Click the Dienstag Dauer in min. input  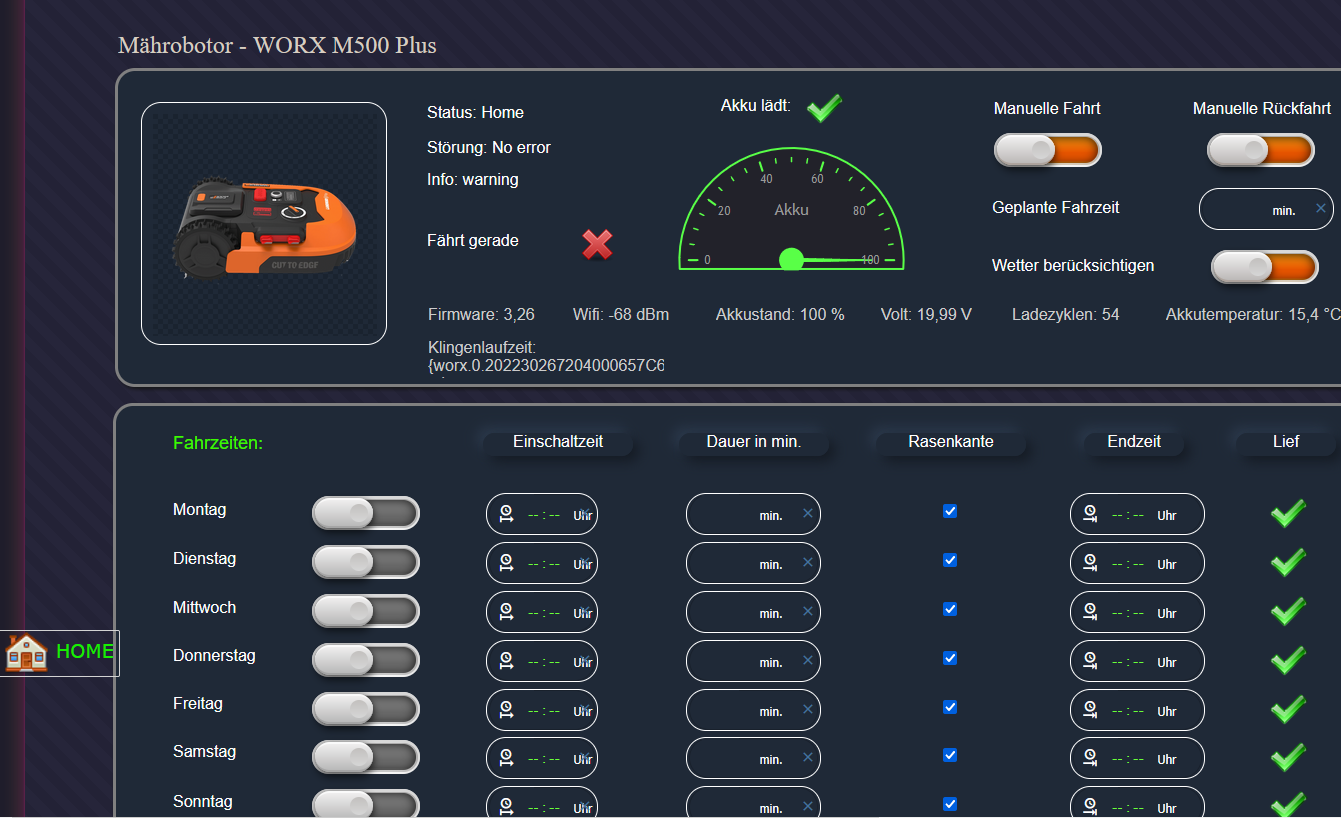click(753, 563)
